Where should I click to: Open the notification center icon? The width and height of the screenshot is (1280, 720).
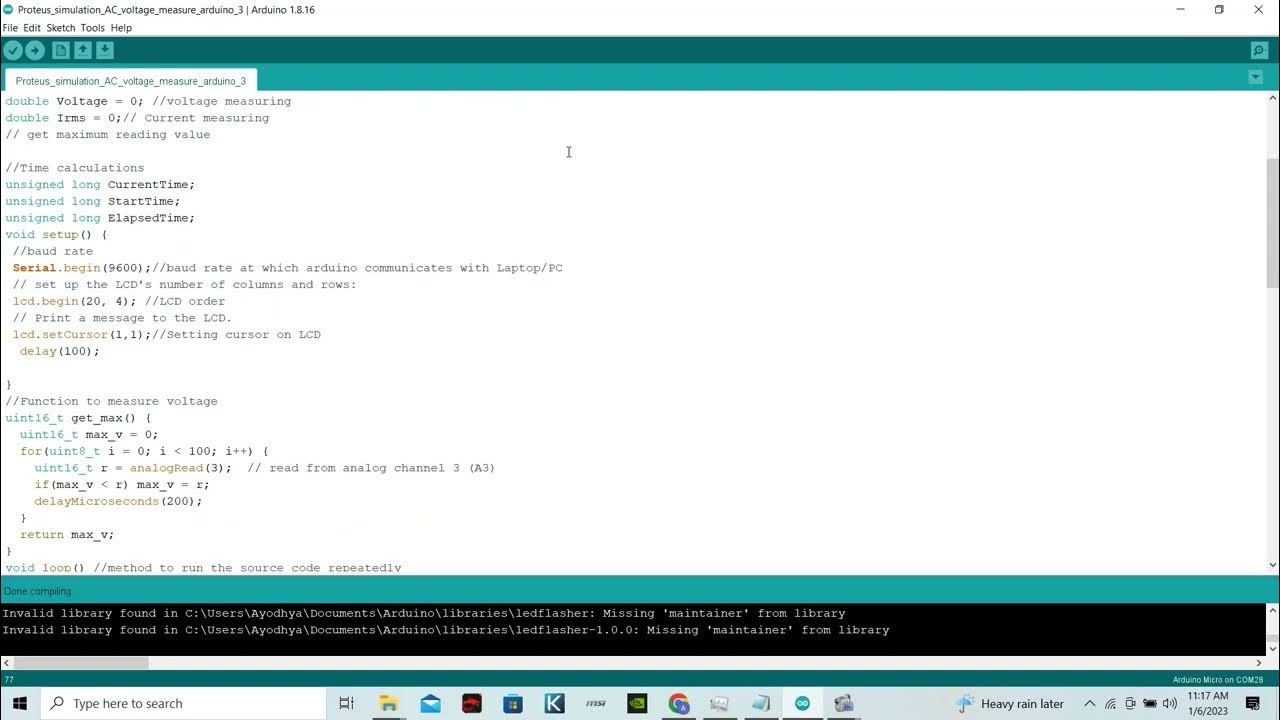1253,704
